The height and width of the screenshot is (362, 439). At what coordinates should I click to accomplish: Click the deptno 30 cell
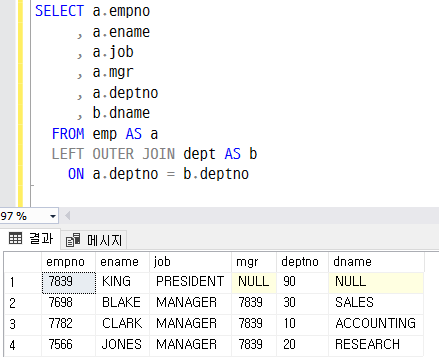coord(302,304)
